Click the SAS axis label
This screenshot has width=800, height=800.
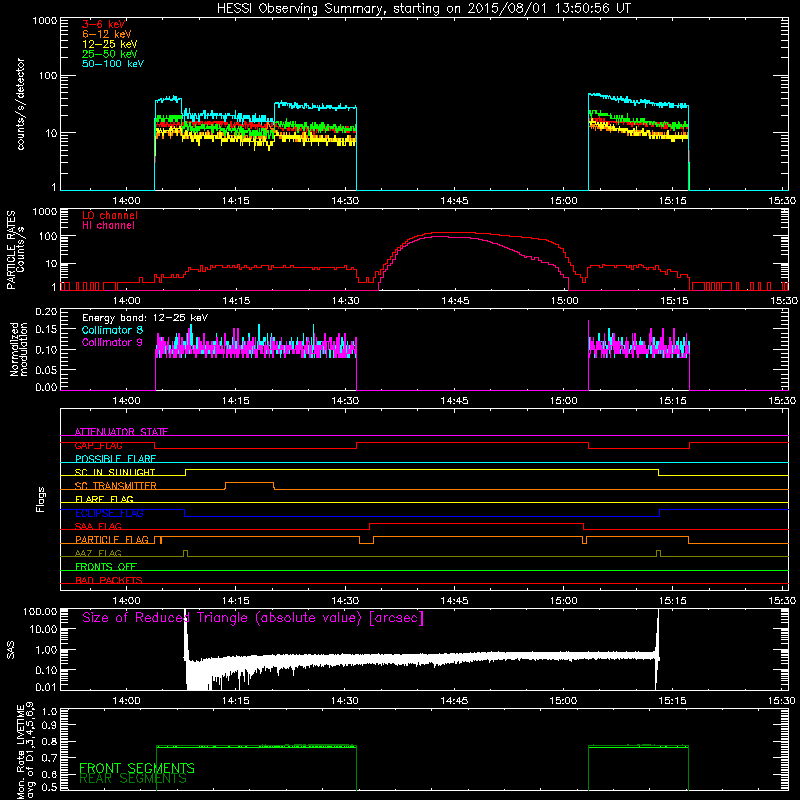click(11, 650)
